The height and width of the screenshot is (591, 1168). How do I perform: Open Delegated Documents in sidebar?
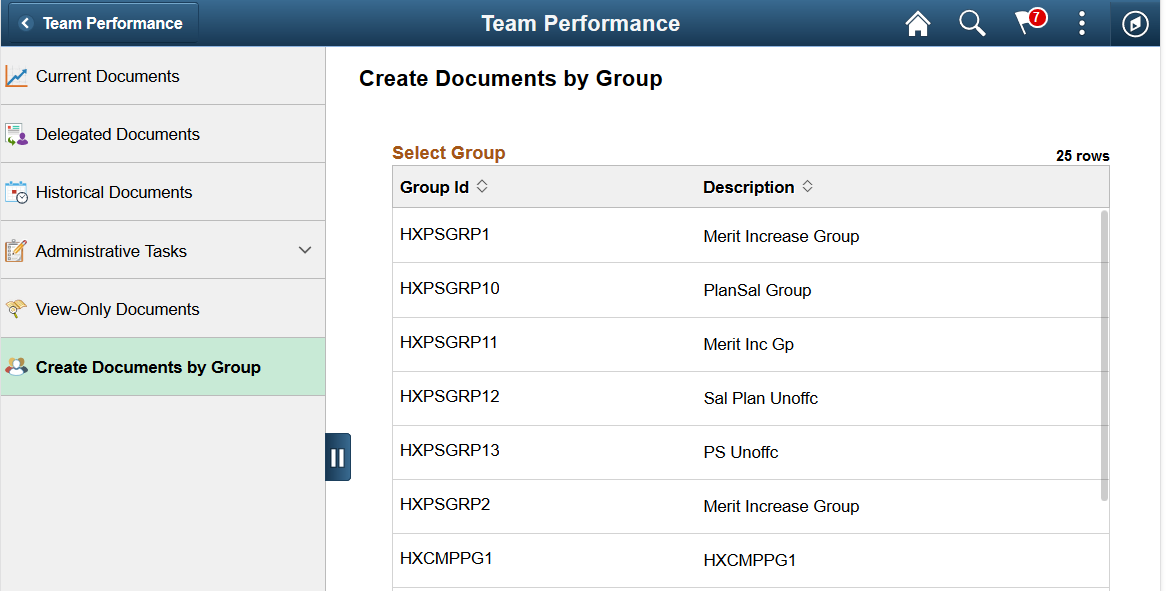[x=162, y=134]
